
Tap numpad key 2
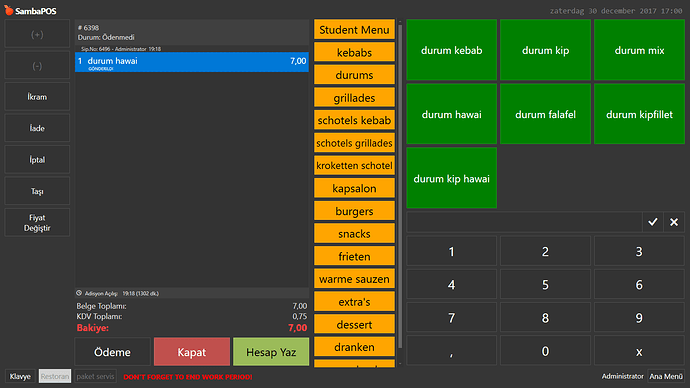click(545, 251)
